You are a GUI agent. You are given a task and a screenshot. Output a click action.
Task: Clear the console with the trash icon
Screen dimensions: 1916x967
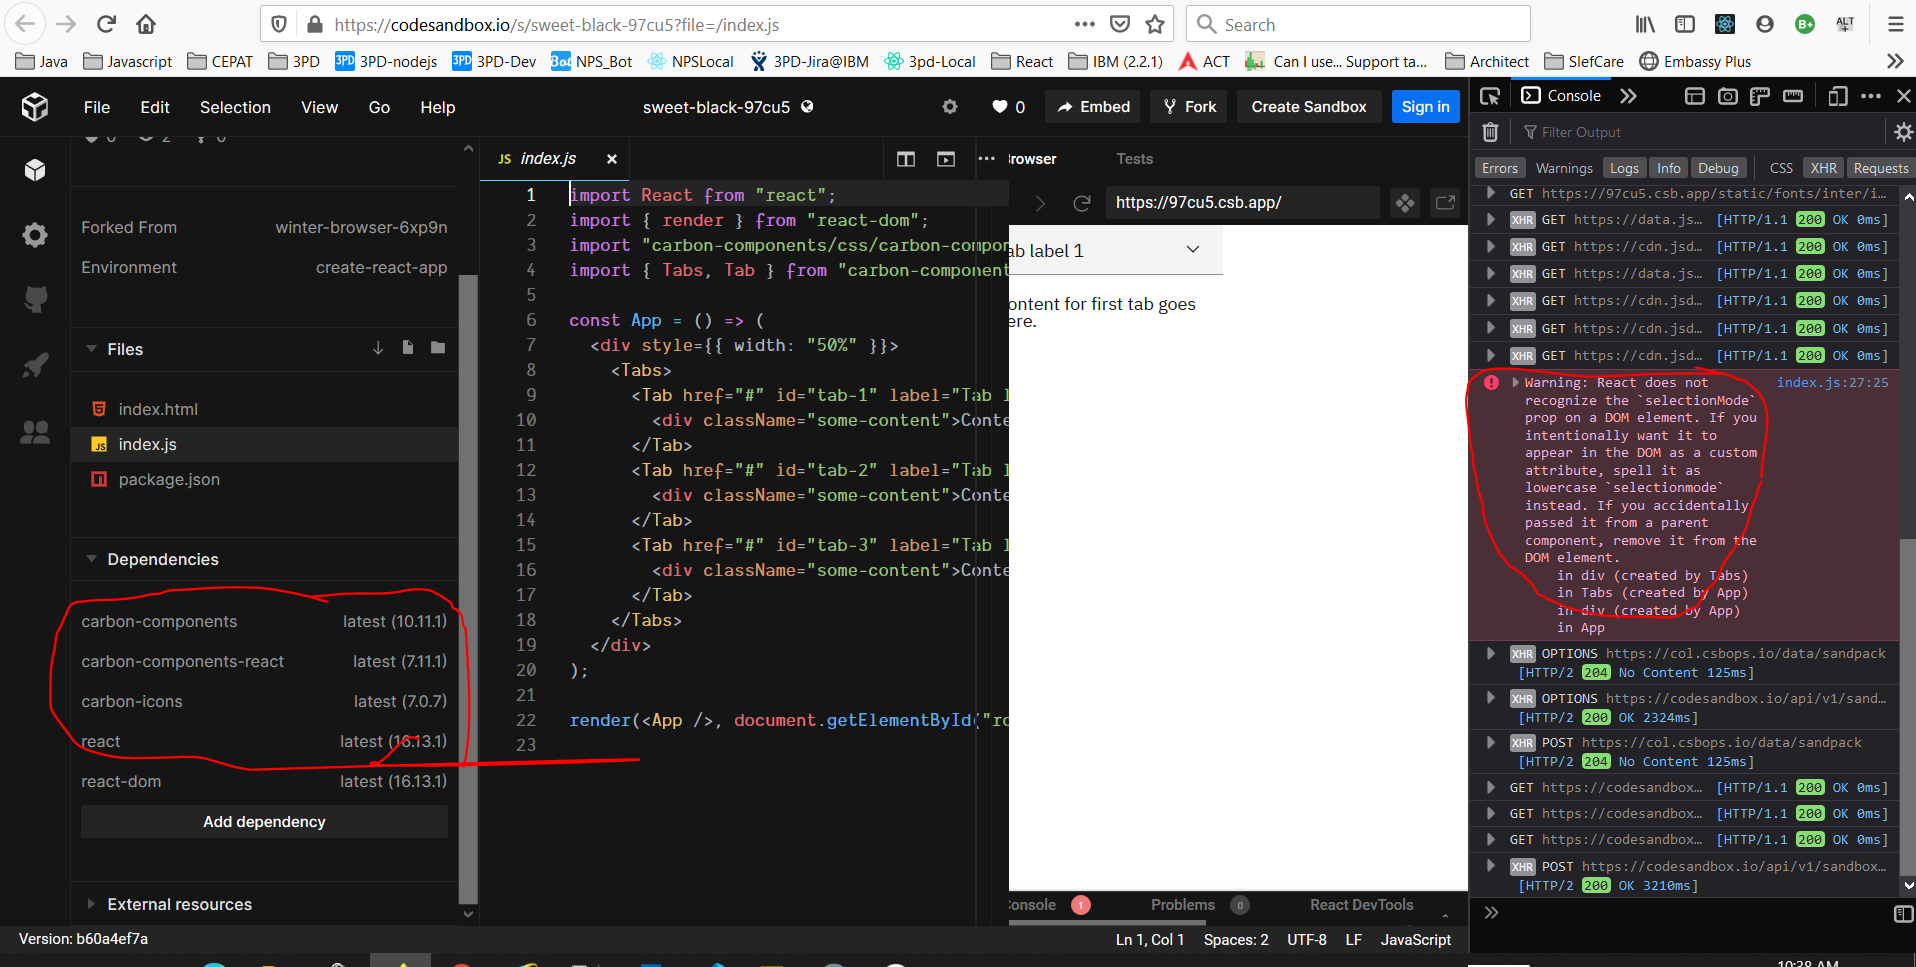tap(1490, 131)
